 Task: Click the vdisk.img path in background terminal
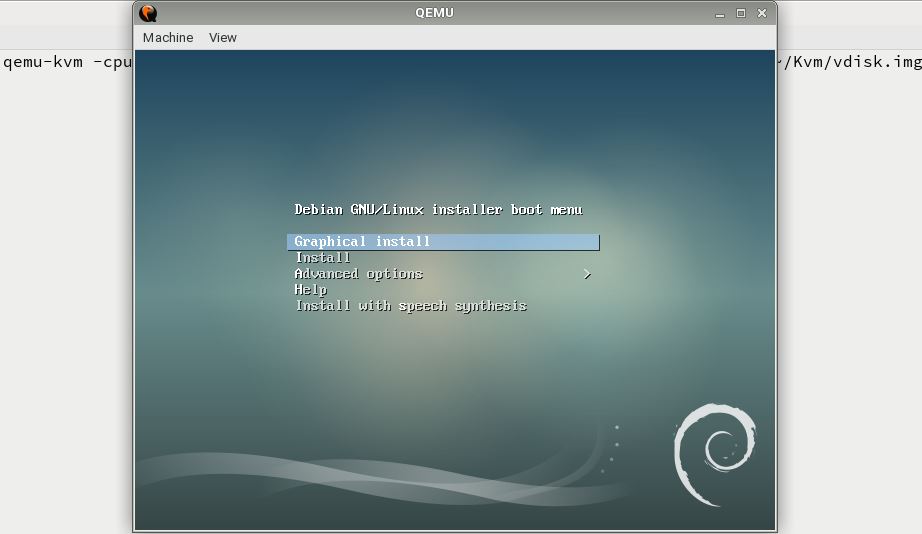coord(850,62)
